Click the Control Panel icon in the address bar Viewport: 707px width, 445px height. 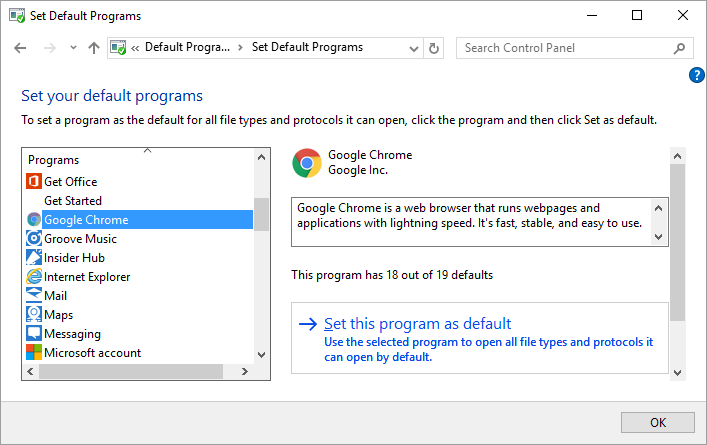[x=118, y=48]
